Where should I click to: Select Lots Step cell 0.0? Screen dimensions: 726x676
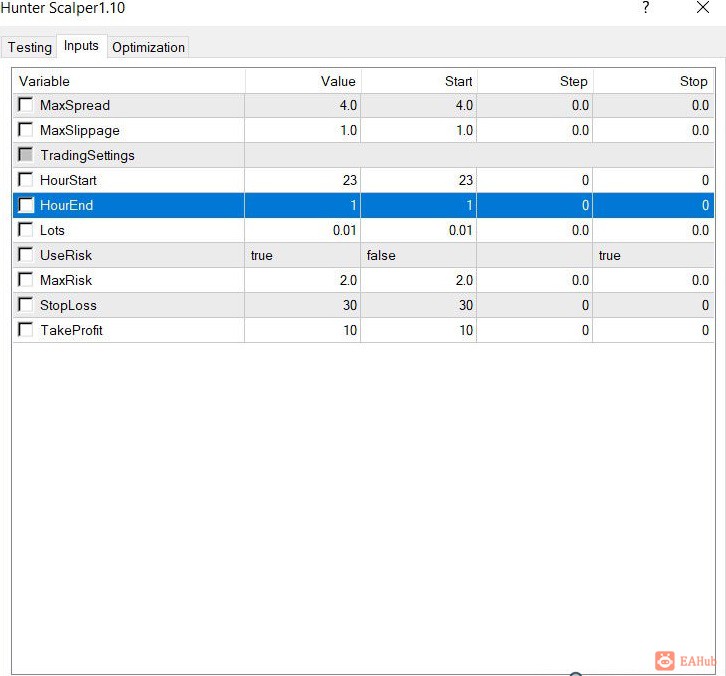click(x=535, y=230)
